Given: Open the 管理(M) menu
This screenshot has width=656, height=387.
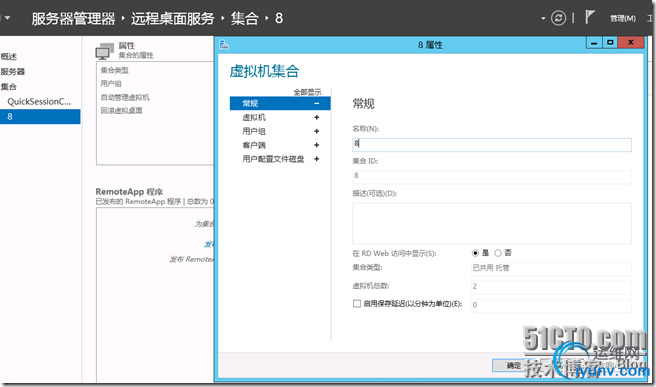Looking at the screenshot, I should coord(623,18).
